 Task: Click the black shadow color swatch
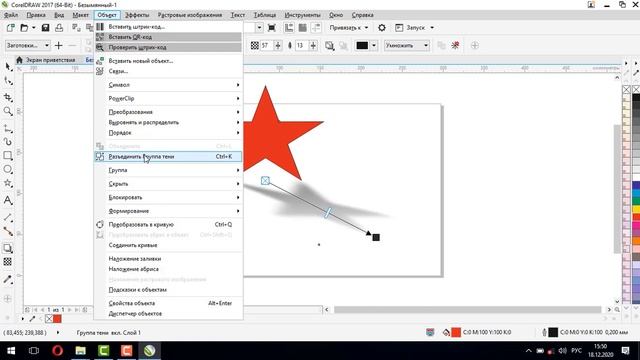(x=362, y=45)
